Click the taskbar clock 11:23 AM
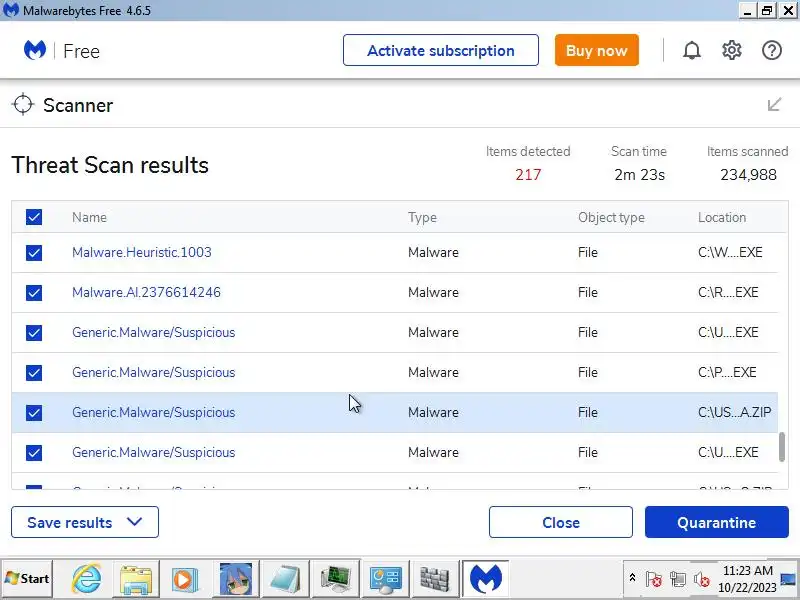The height and width of the screenshot is (600, 800). pos(747,570)
